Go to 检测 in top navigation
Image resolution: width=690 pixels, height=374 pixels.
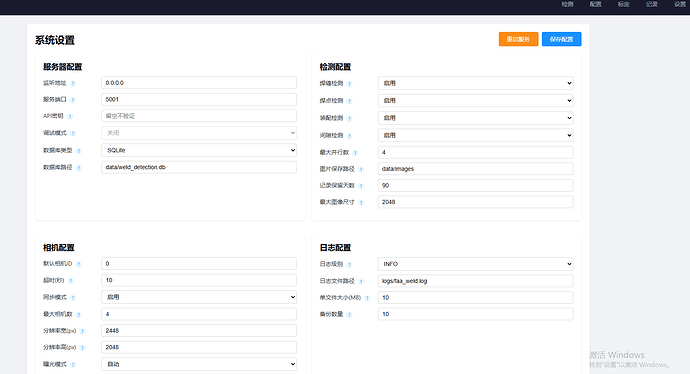[568, 4]
